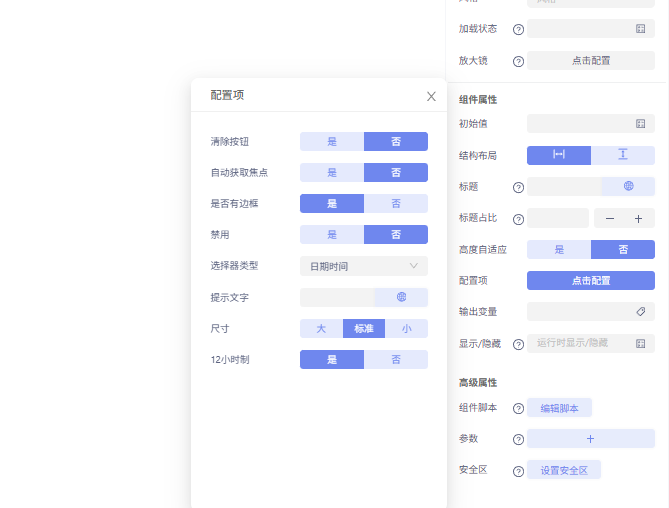
Task: Add a parameter with 参数 plus button
Action: [x=591, y=439]
